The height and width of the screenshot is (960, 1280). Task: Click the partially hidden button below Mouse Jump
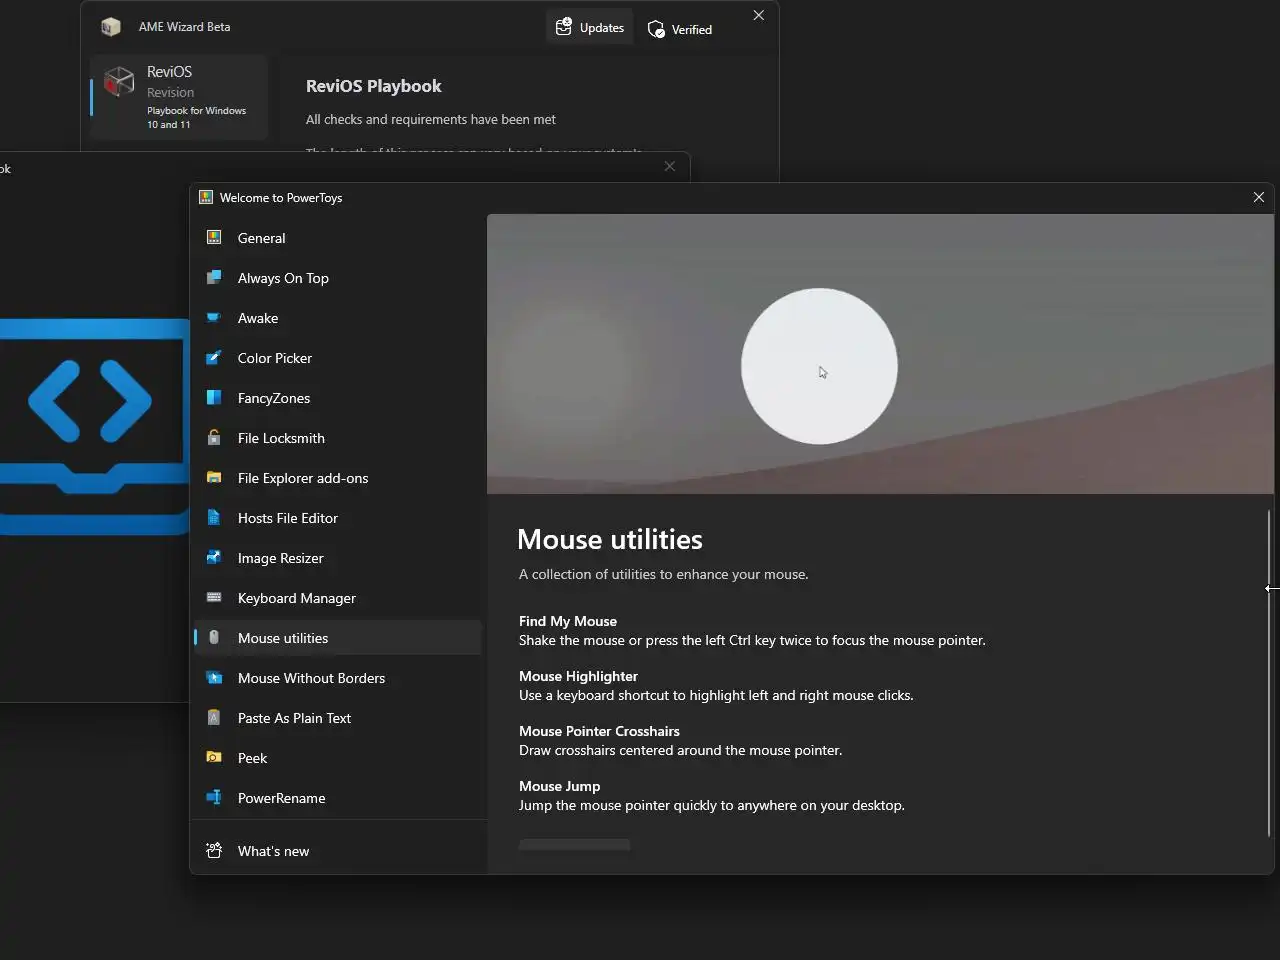pos(574,844)
